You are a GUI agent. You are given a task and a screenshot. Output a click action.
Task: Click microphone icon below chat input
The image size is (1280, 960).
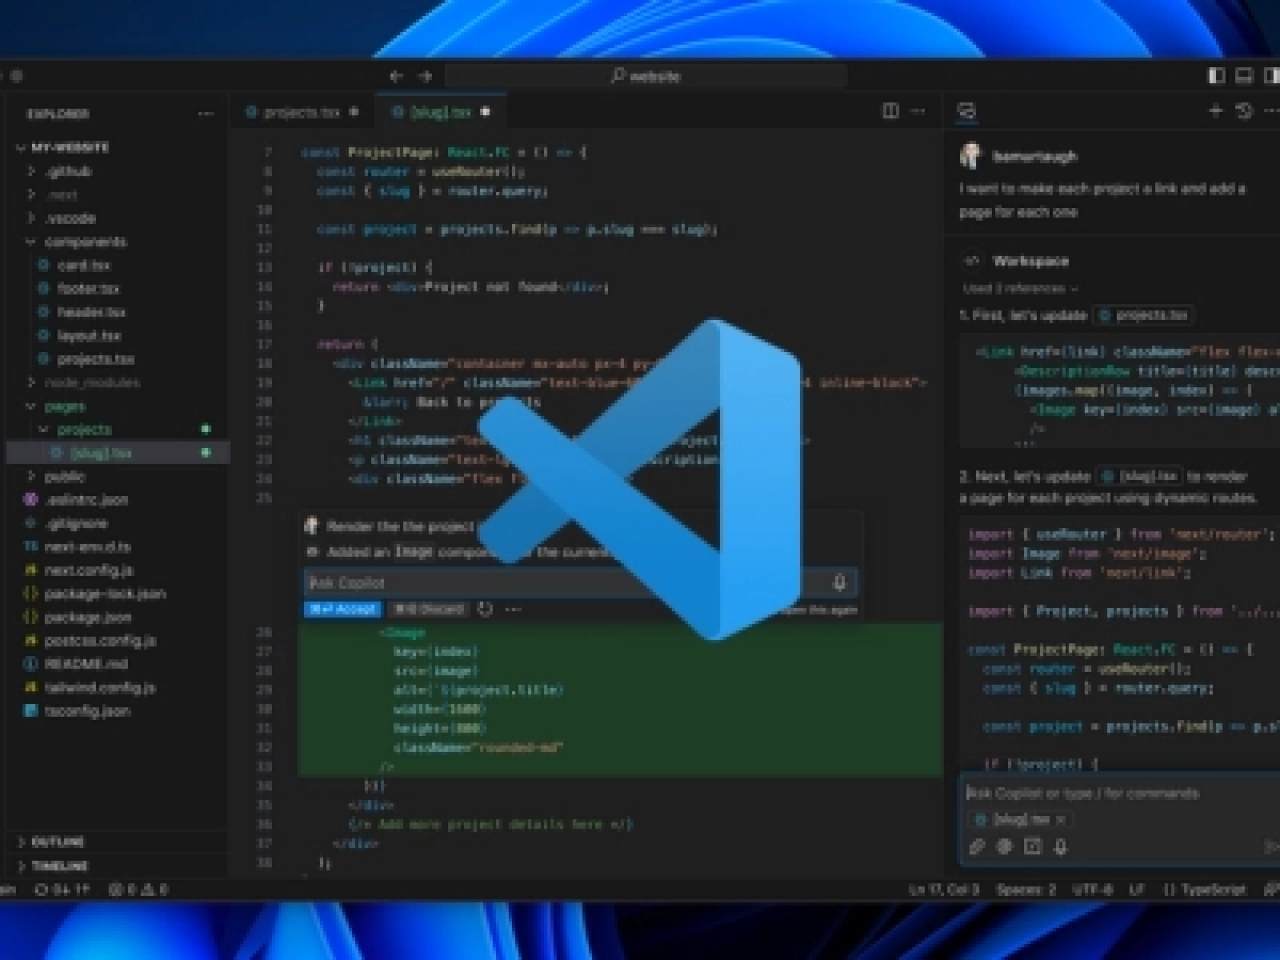pyautogui.click(x=1061, y=846)
